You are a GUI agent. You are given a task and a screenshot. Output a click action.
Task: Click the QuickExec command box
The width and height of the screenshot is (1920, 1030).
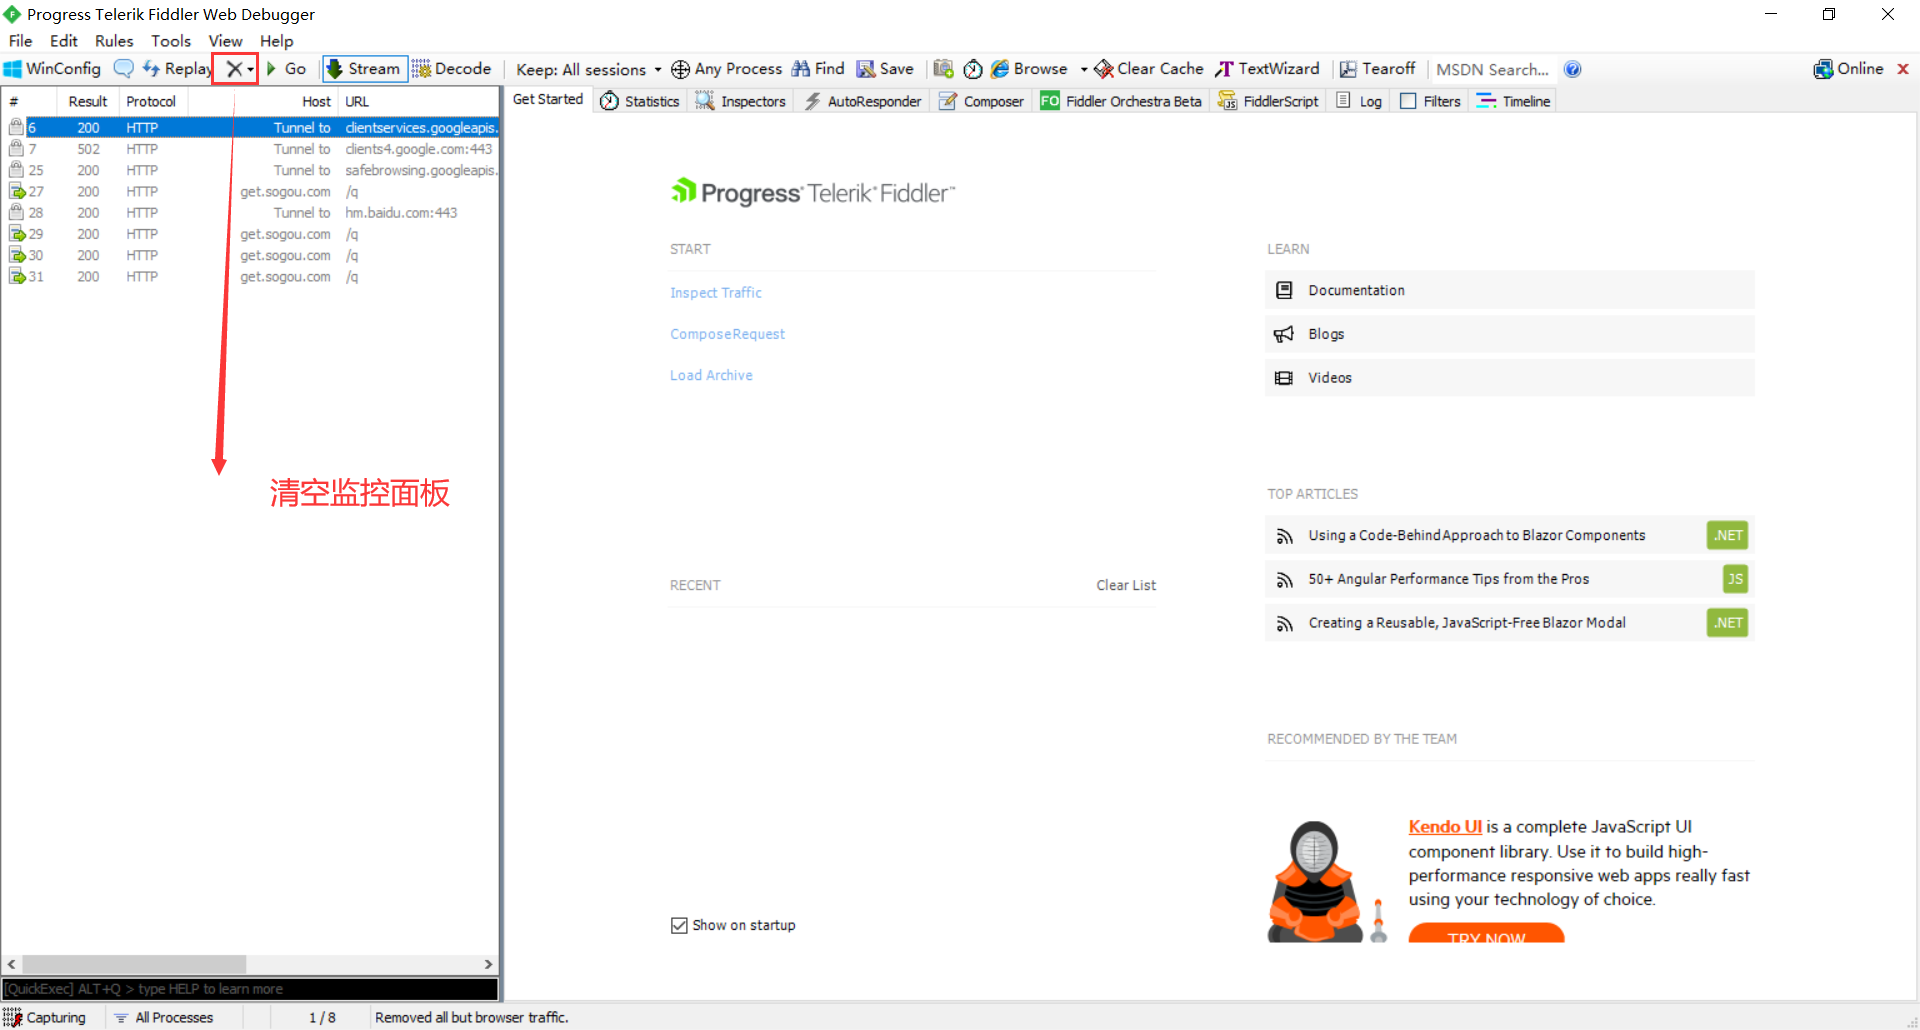click(250, 989)
